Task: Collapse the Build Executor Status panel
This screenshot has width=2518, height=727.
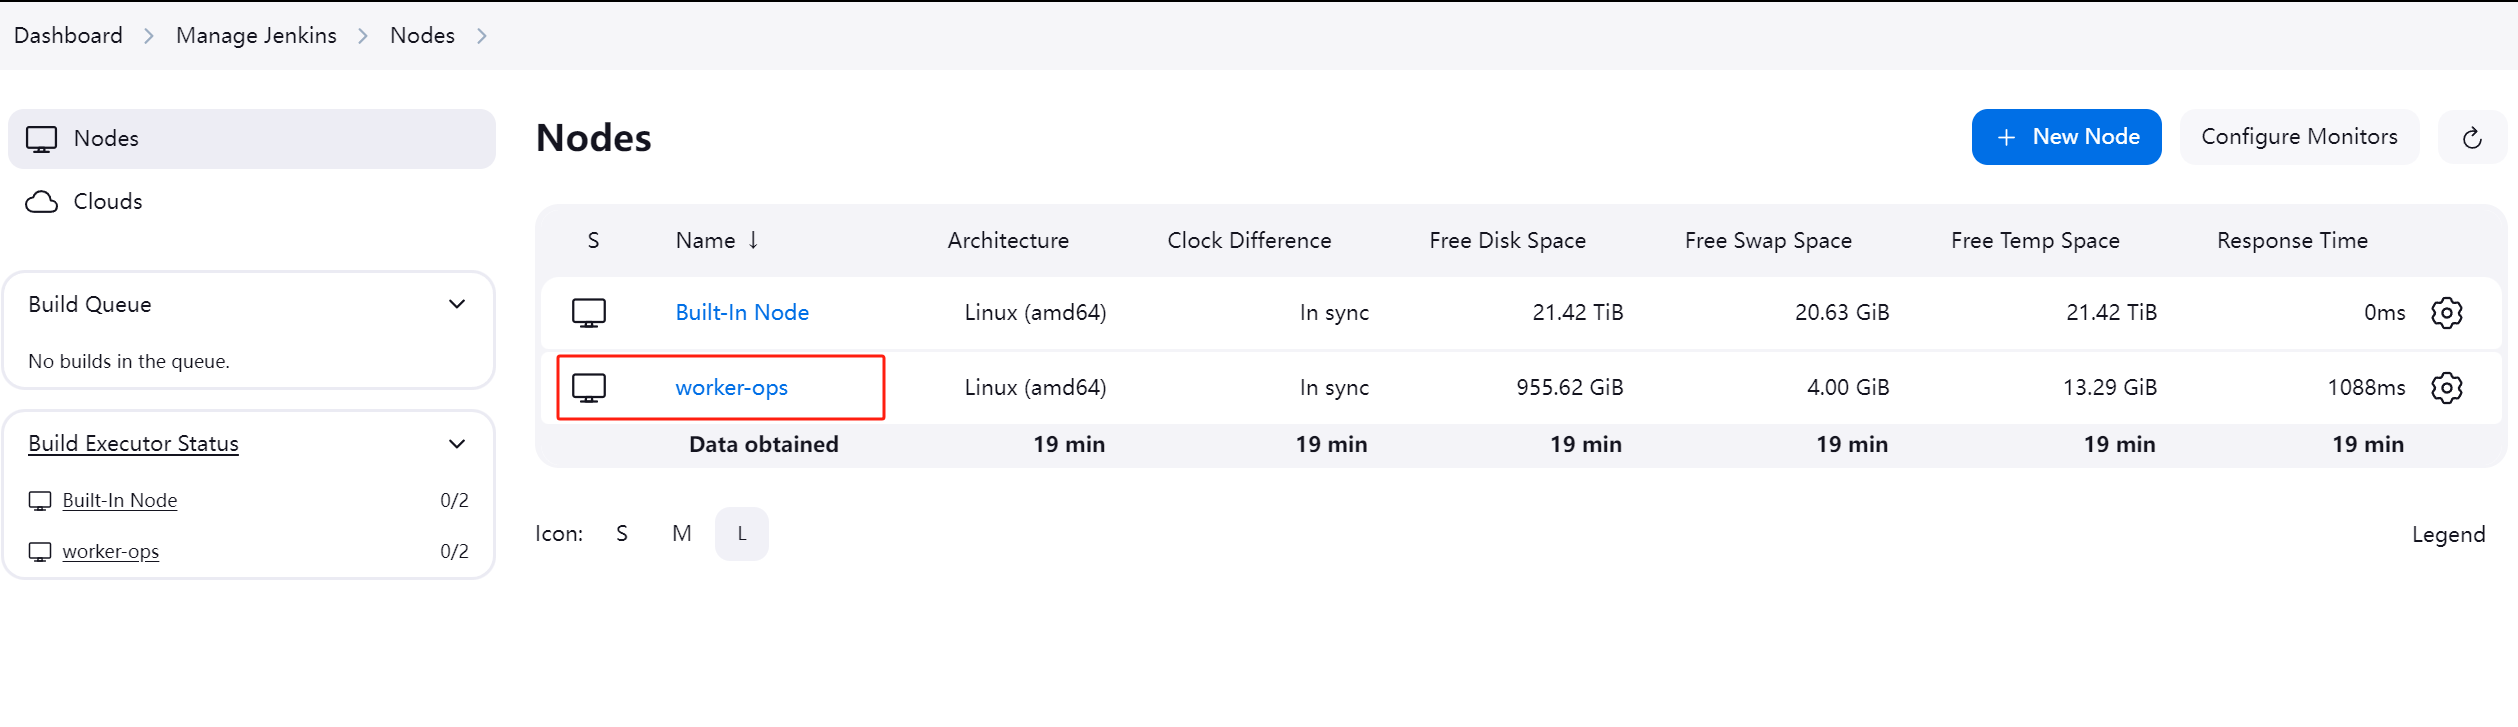Action: click(x=457, y=444)
